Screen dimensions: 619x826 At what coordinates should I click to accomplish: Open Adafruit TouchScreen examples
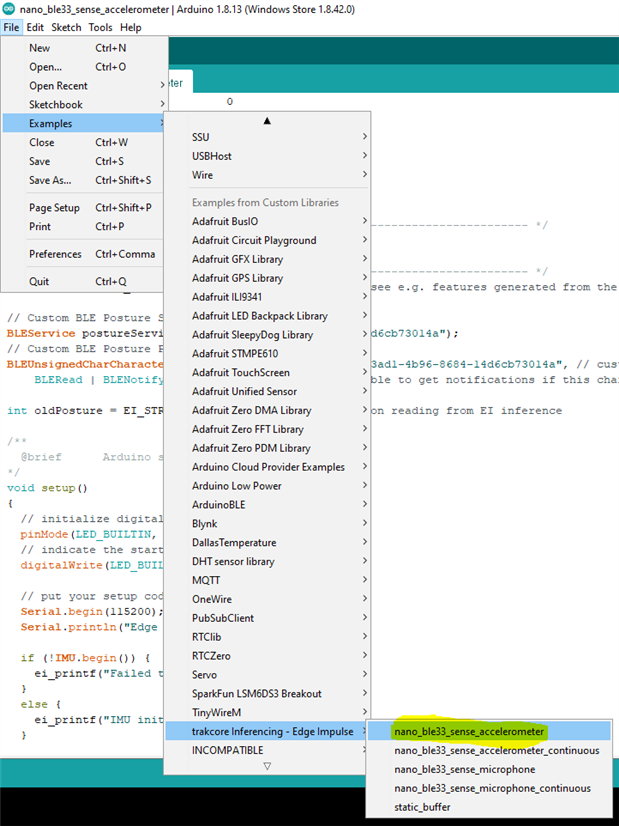click(x=267, y=373)
